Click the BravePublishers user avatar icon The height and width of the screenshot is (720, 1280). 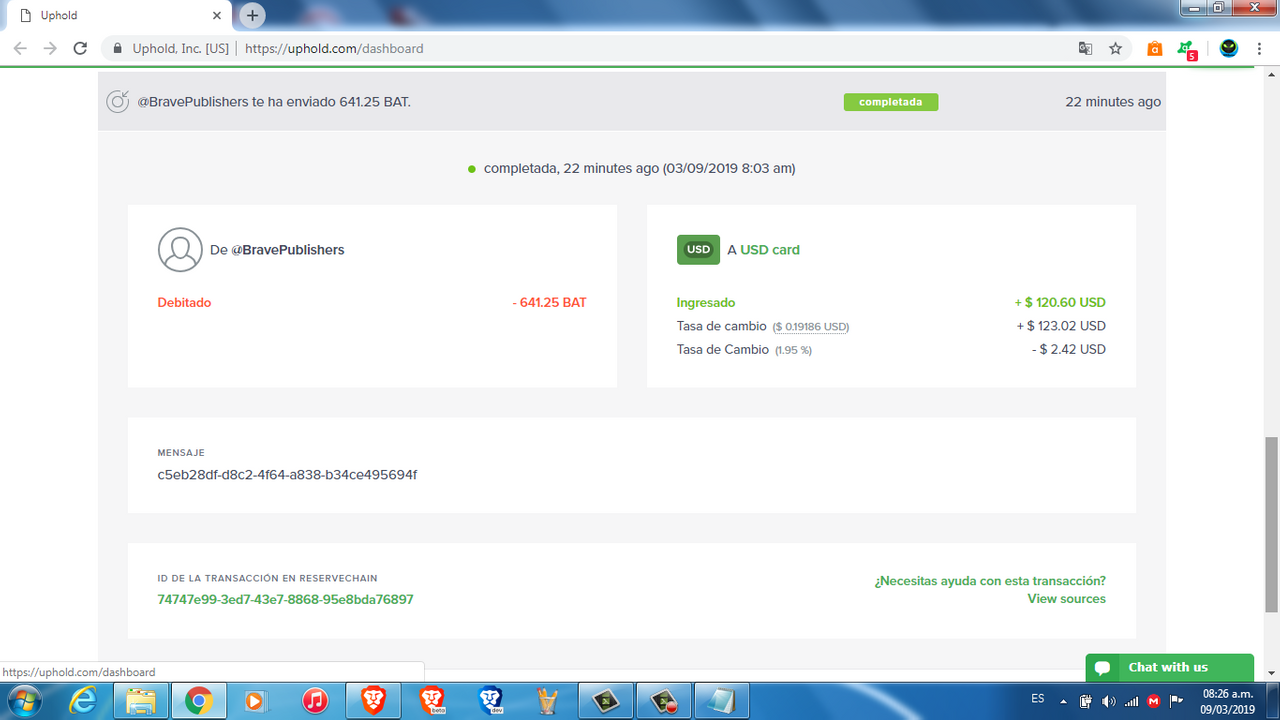180,250
